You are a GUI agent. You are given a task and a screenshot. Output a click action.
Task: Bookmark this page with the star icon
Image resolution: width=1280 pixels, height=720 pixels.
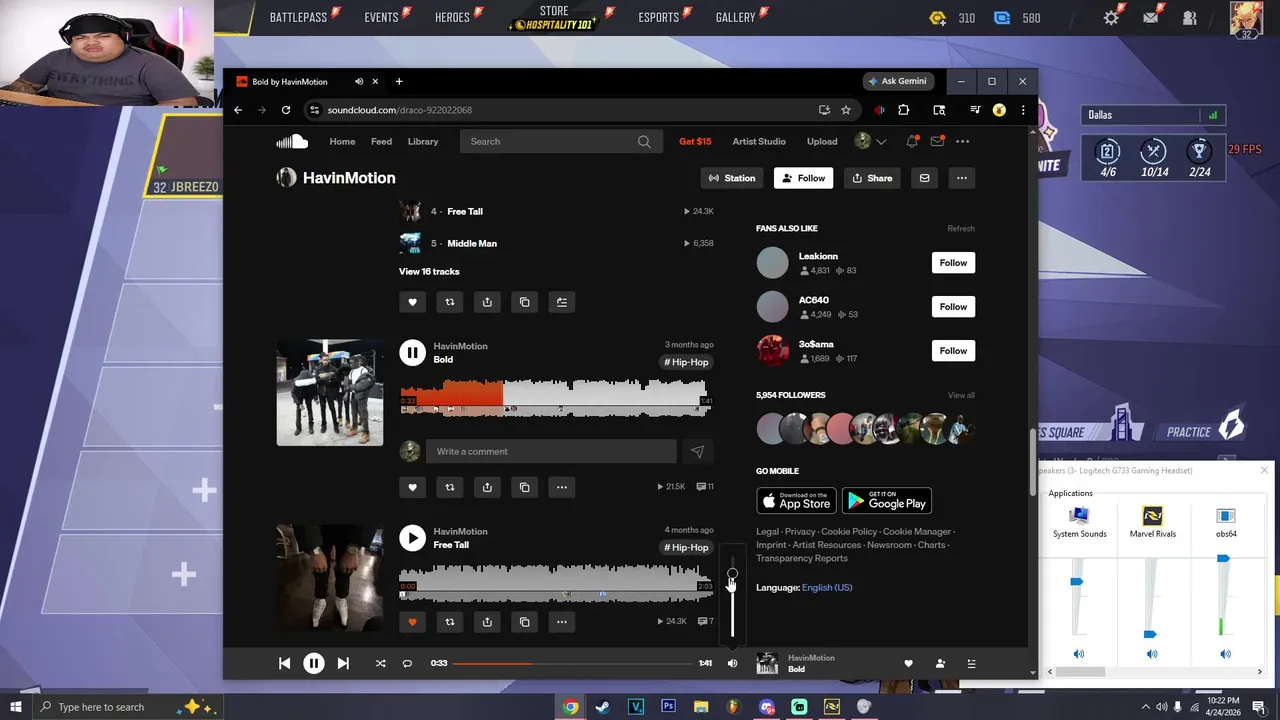click(x=846, y=110)
